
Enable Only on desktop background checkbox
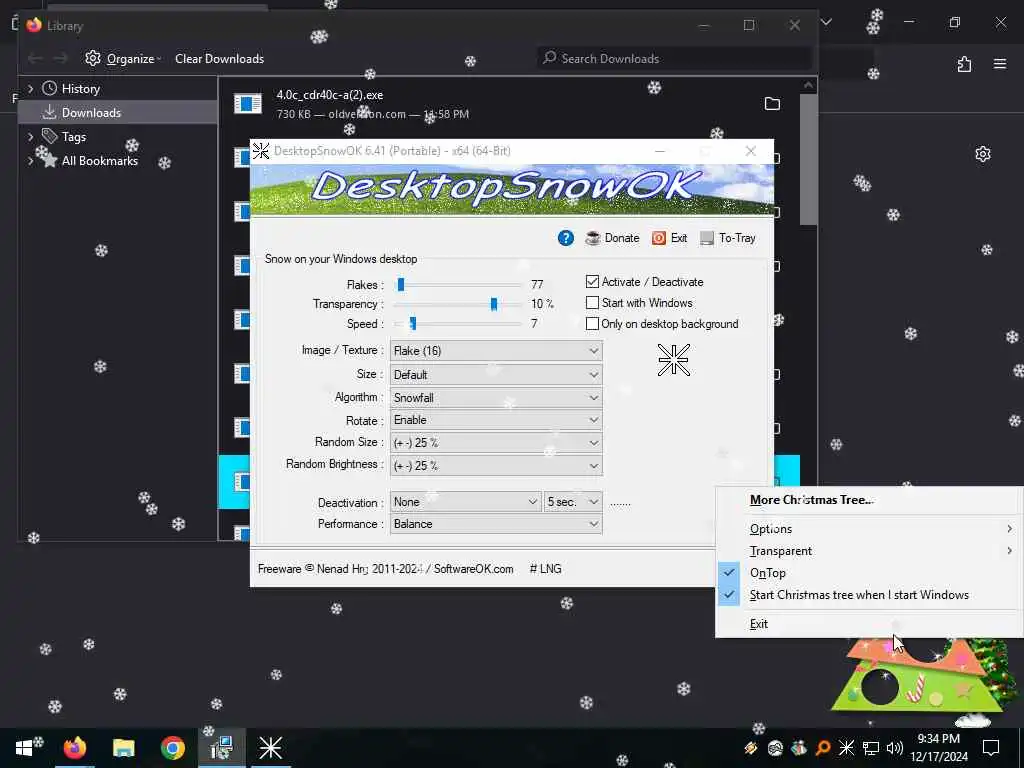pos(592,323)
